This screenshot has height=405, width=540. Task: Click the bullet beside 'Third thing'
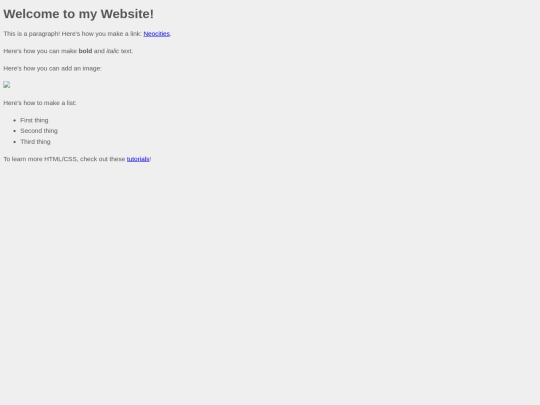[x=14, y=142]
